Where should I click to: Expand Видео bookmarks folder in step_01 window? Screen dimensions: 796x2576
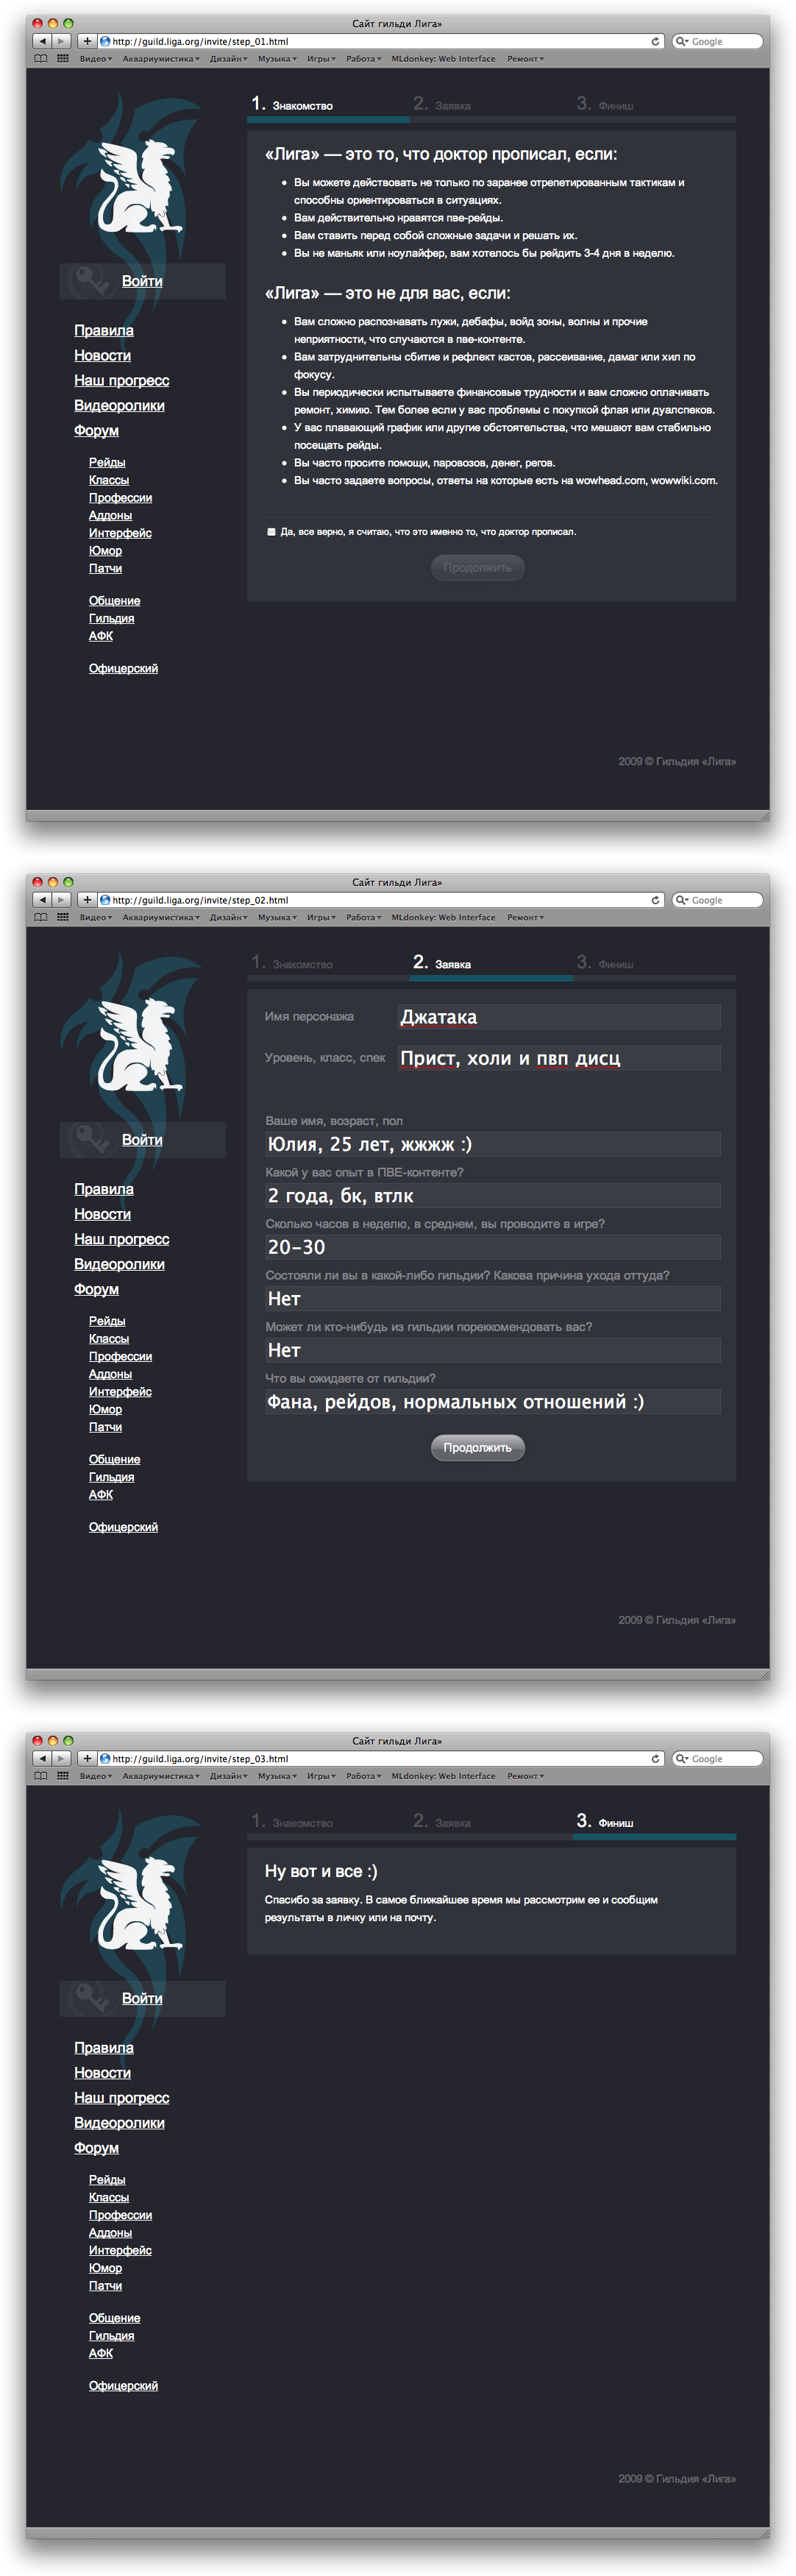[95, 59]
